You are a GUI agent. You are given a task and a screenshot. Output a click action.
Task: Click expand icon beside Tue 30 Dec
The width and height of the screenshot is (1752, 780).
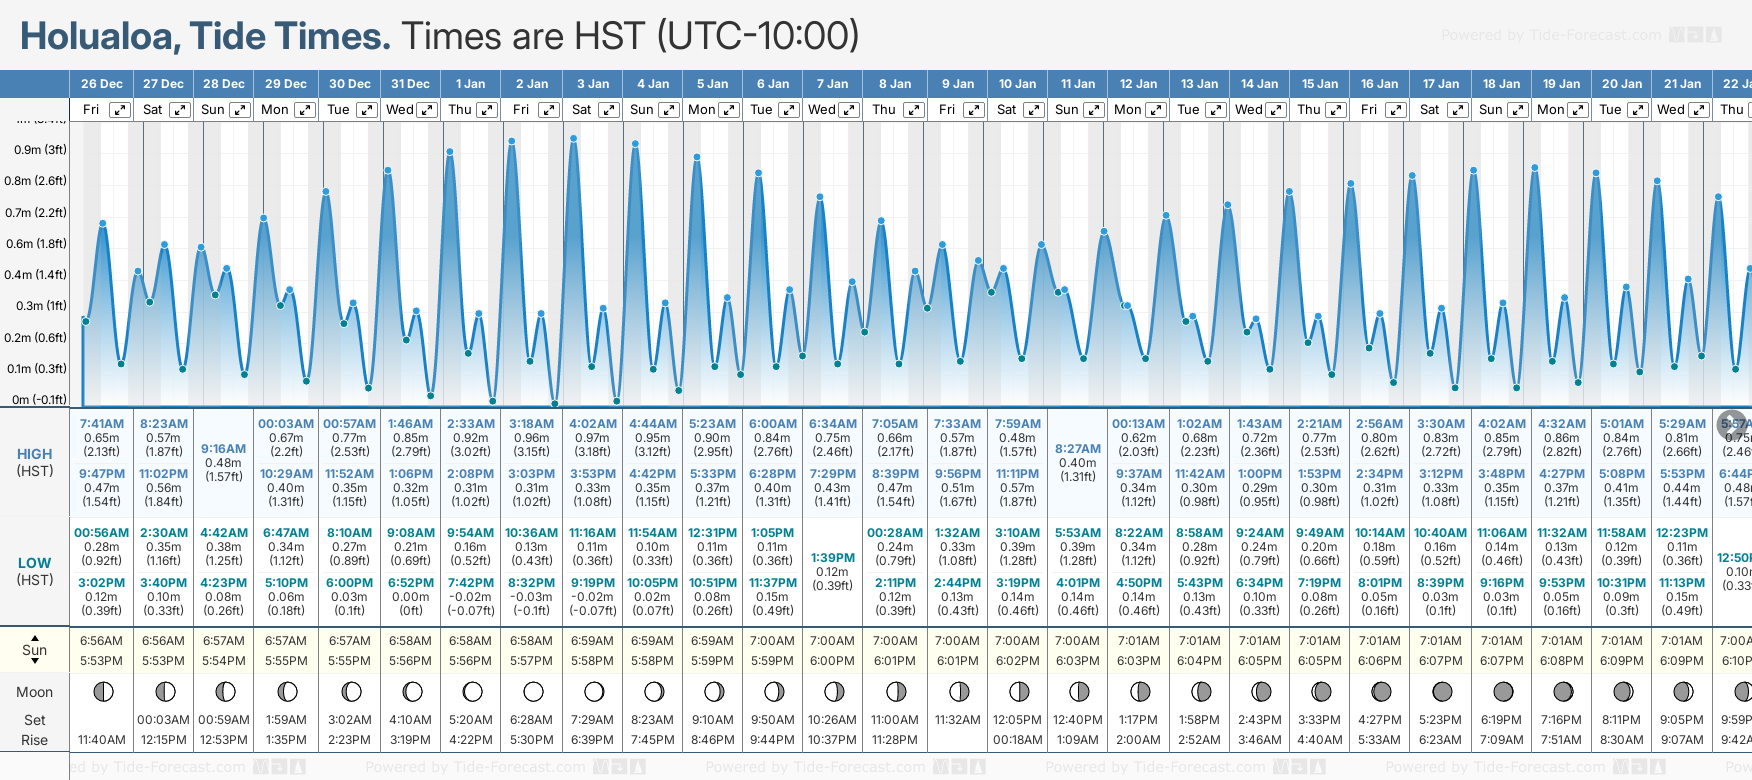coord(367,110)
